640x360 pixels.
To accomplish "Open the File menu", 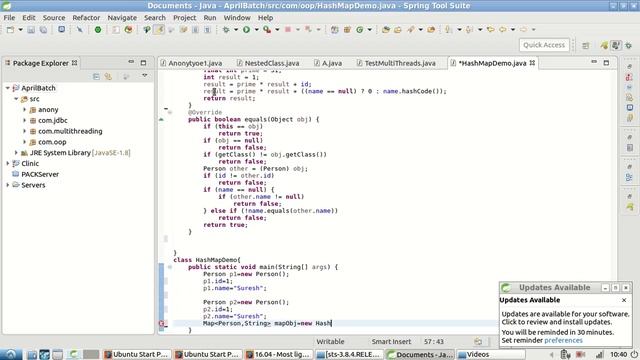I will click(9, 18).
